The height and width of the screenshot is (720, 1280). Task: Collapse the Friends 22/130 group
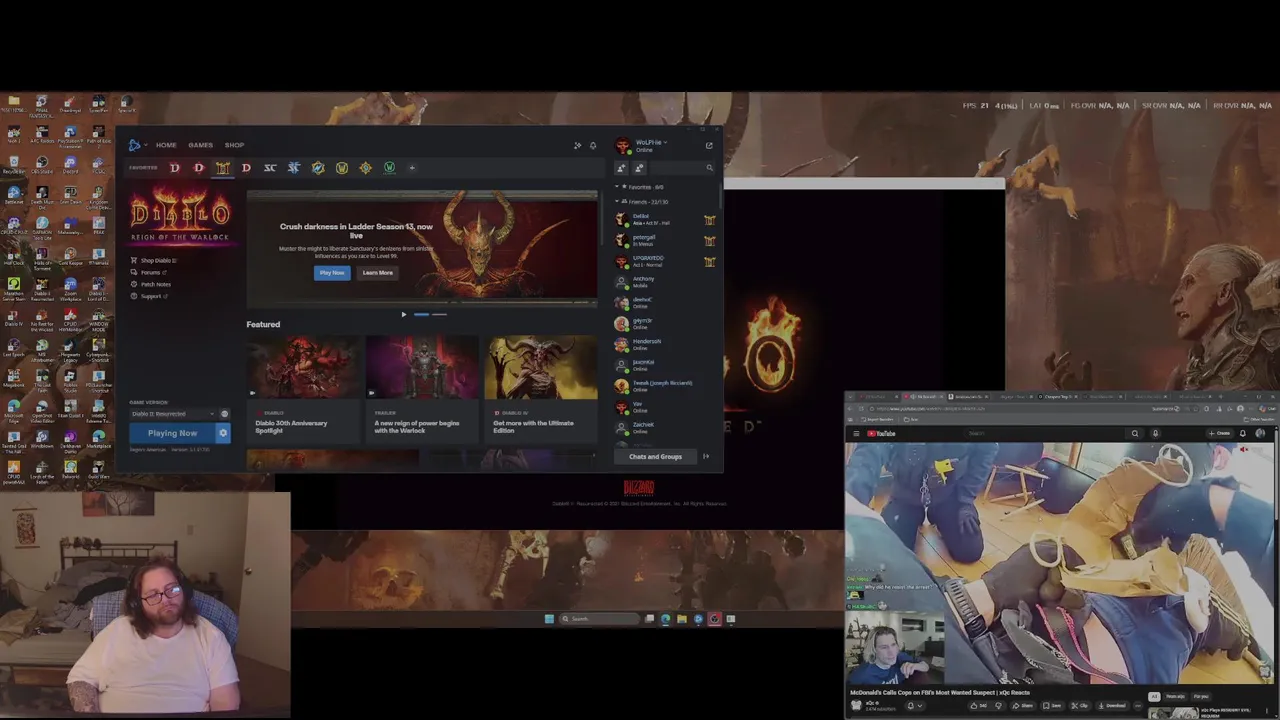click(x=643, y=202)
